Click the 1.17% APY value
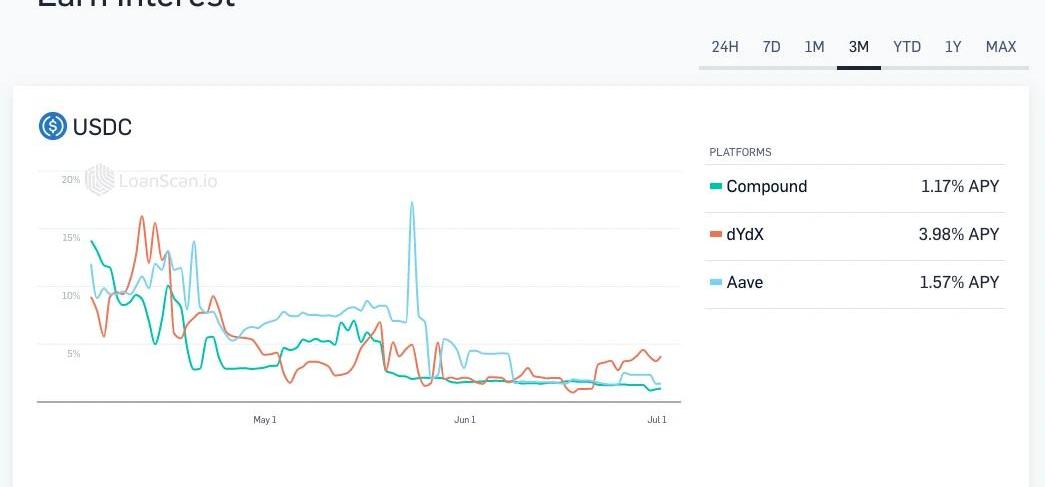The image size is (1045, 487). pyautogui.click(x=960, y=187)
